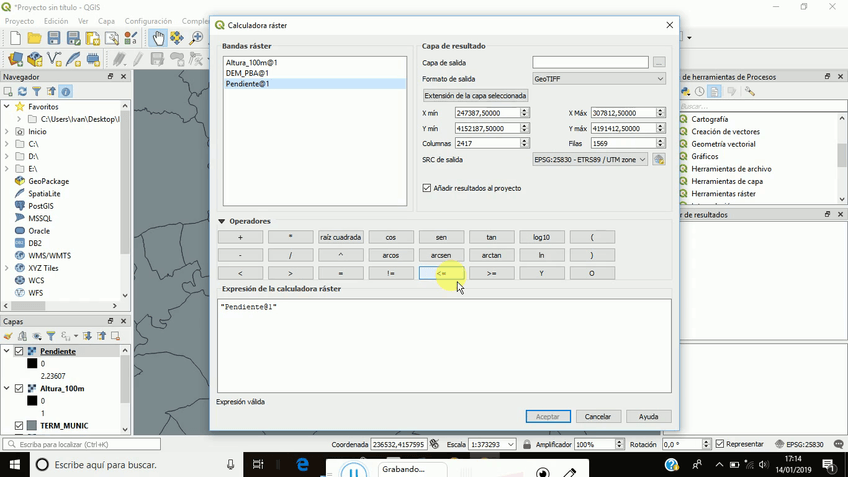Toggle Altura_100m layer visibility checkbox
This screenshot has height=477, width=848.
click(x=19, y=389)
